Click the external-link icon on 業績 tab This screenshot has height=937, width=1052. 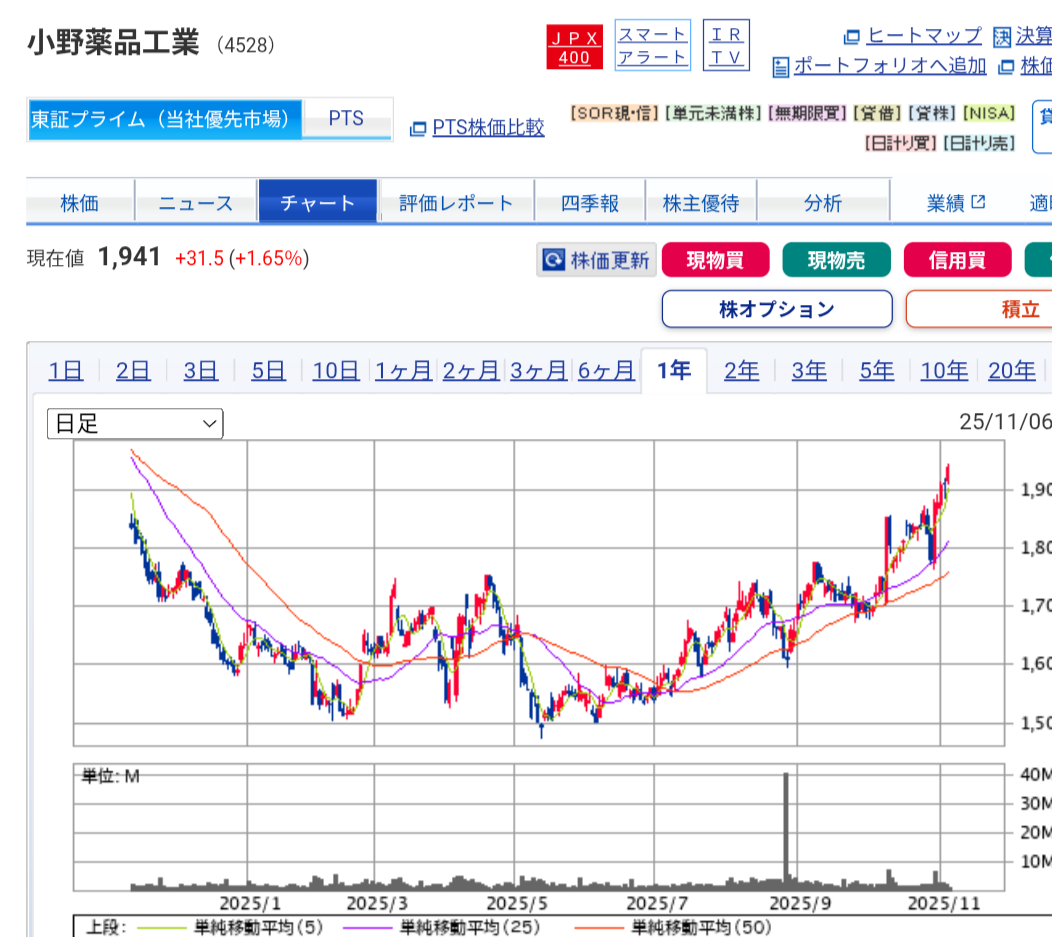tap(978, 201)
